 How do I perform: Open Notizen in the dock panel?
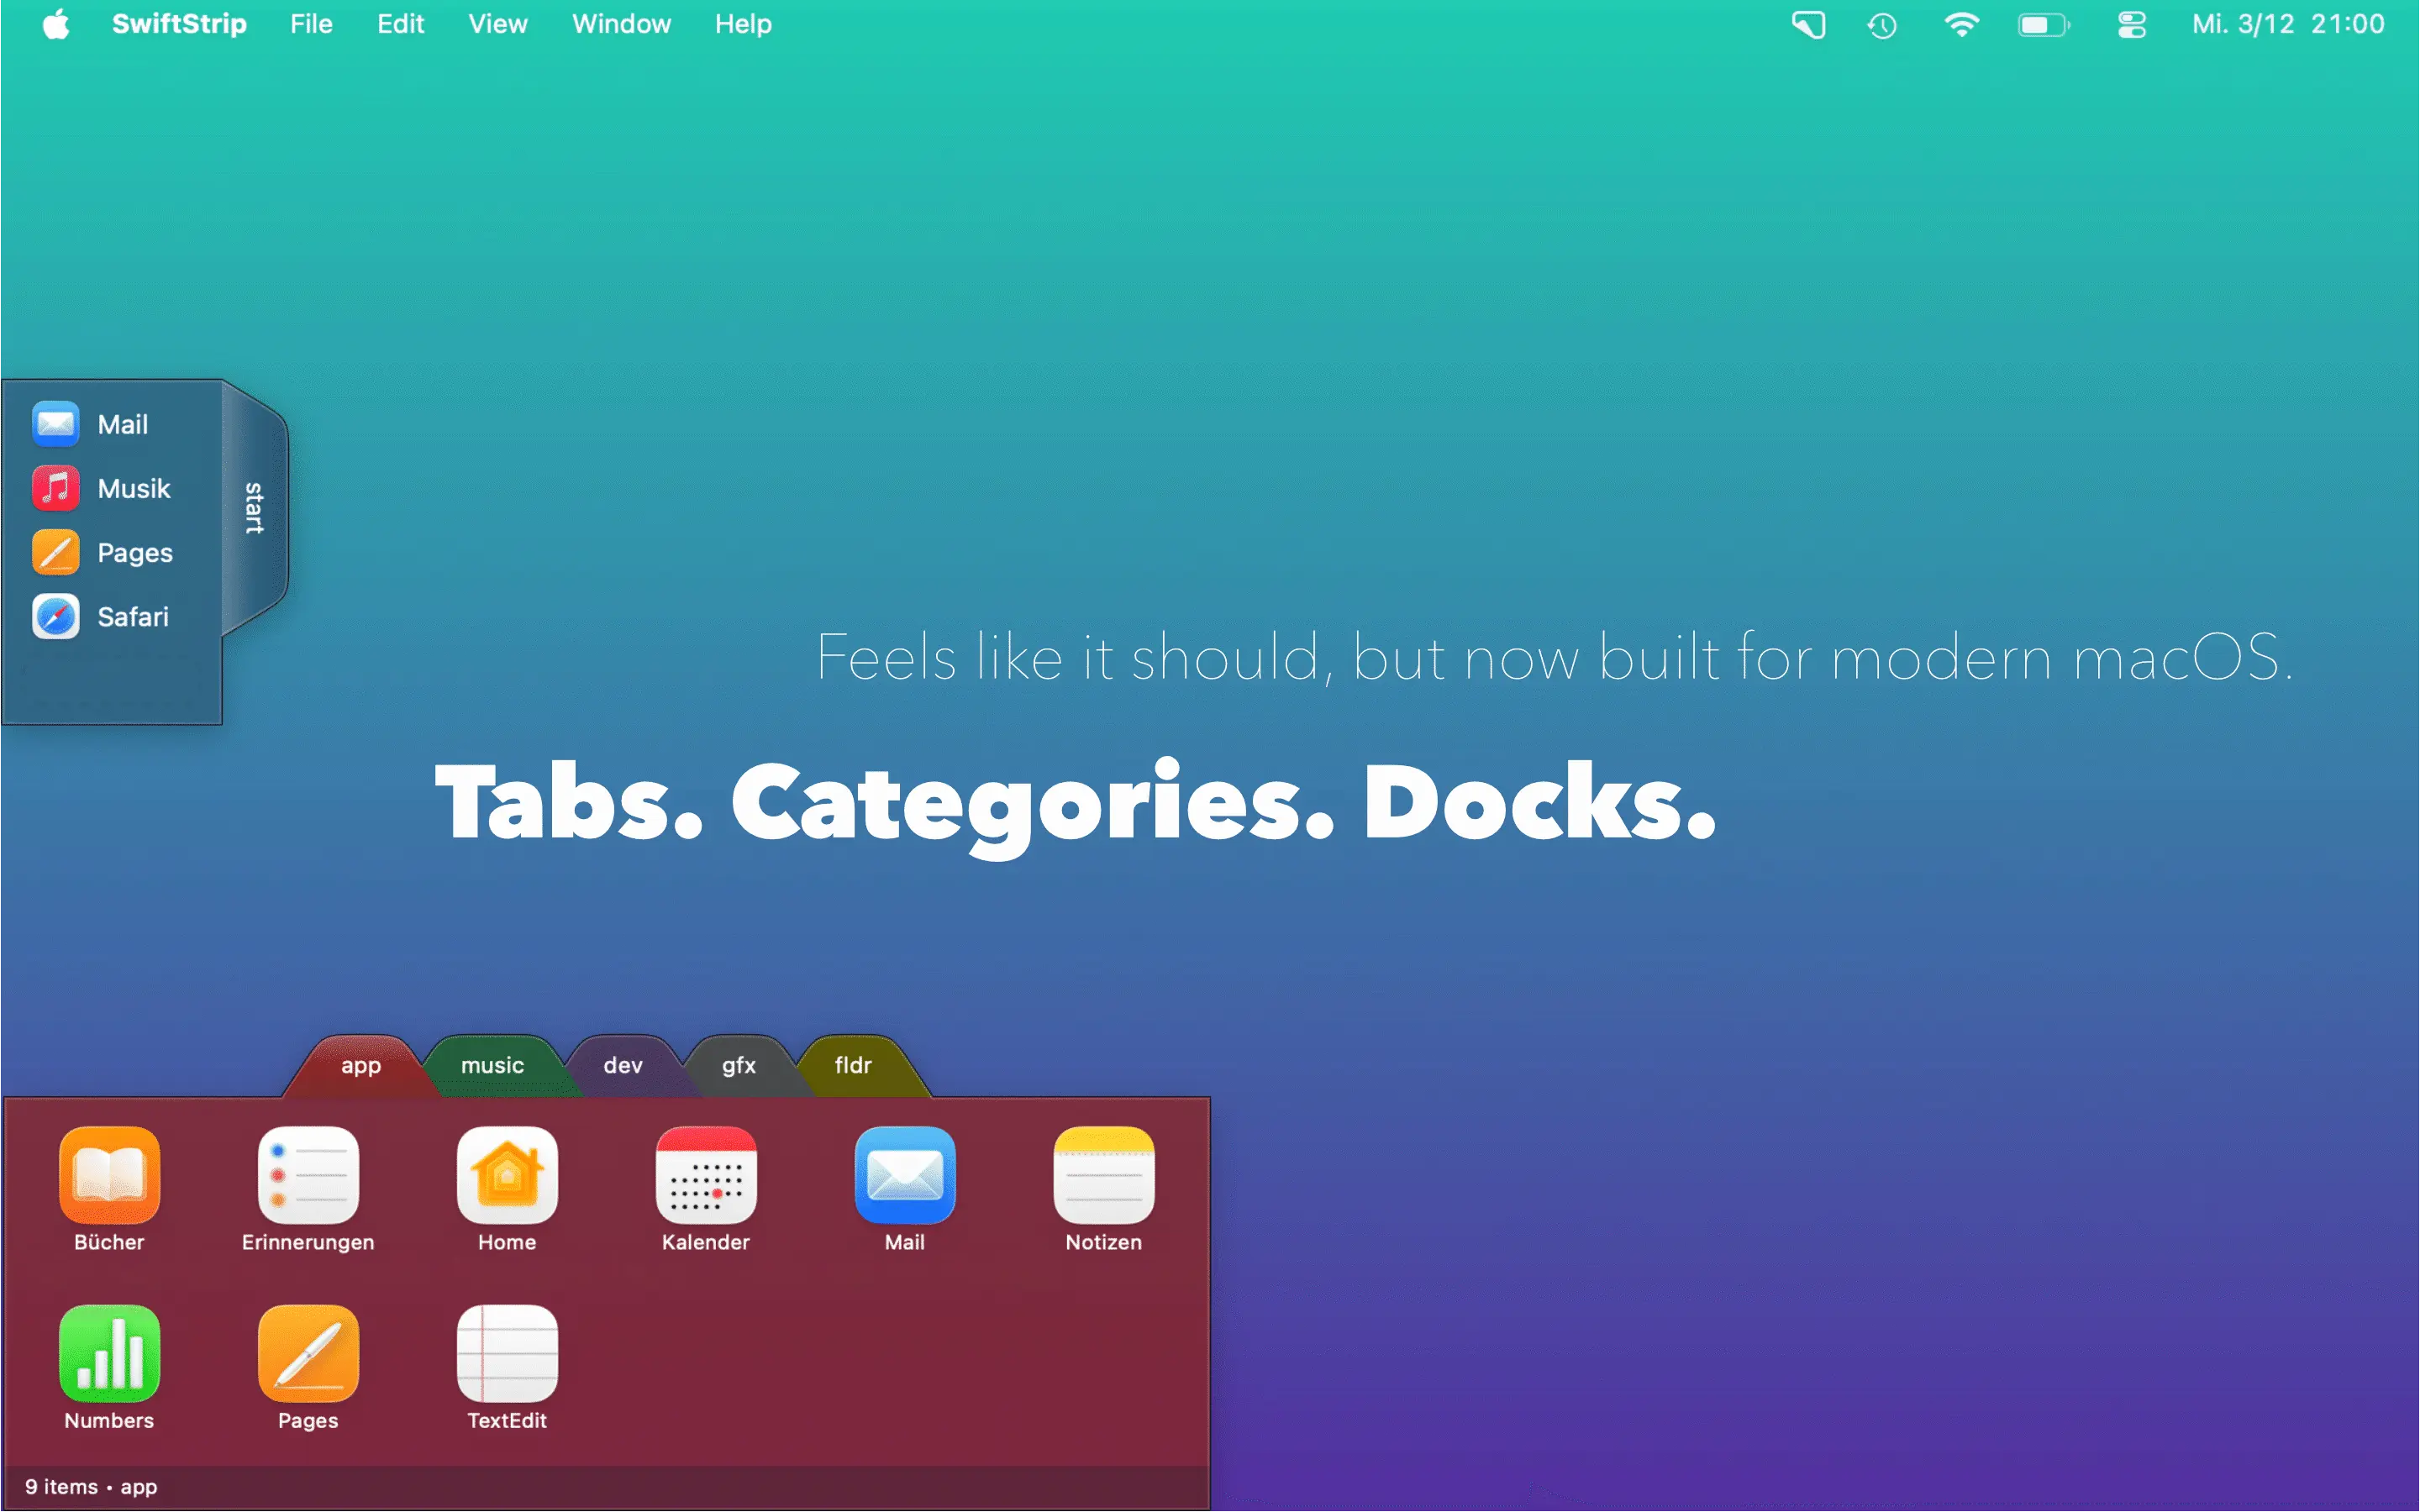coord(1103,1176)
